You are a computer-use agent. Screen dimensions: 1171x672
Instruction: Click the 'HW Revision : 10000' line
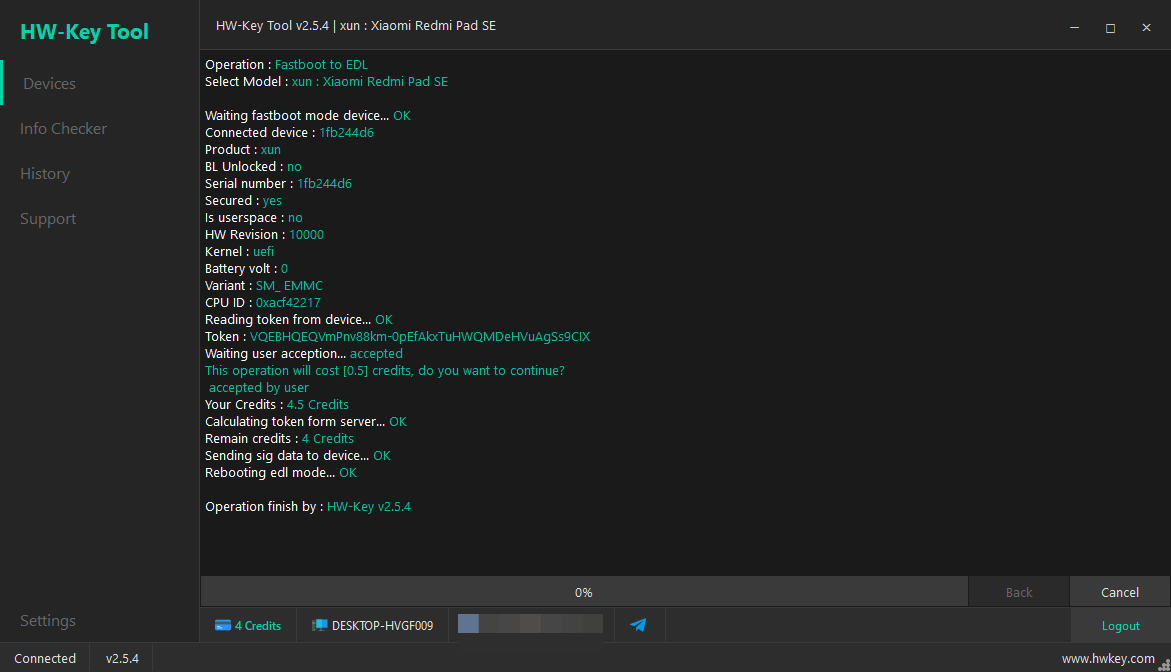coord(264,235)
